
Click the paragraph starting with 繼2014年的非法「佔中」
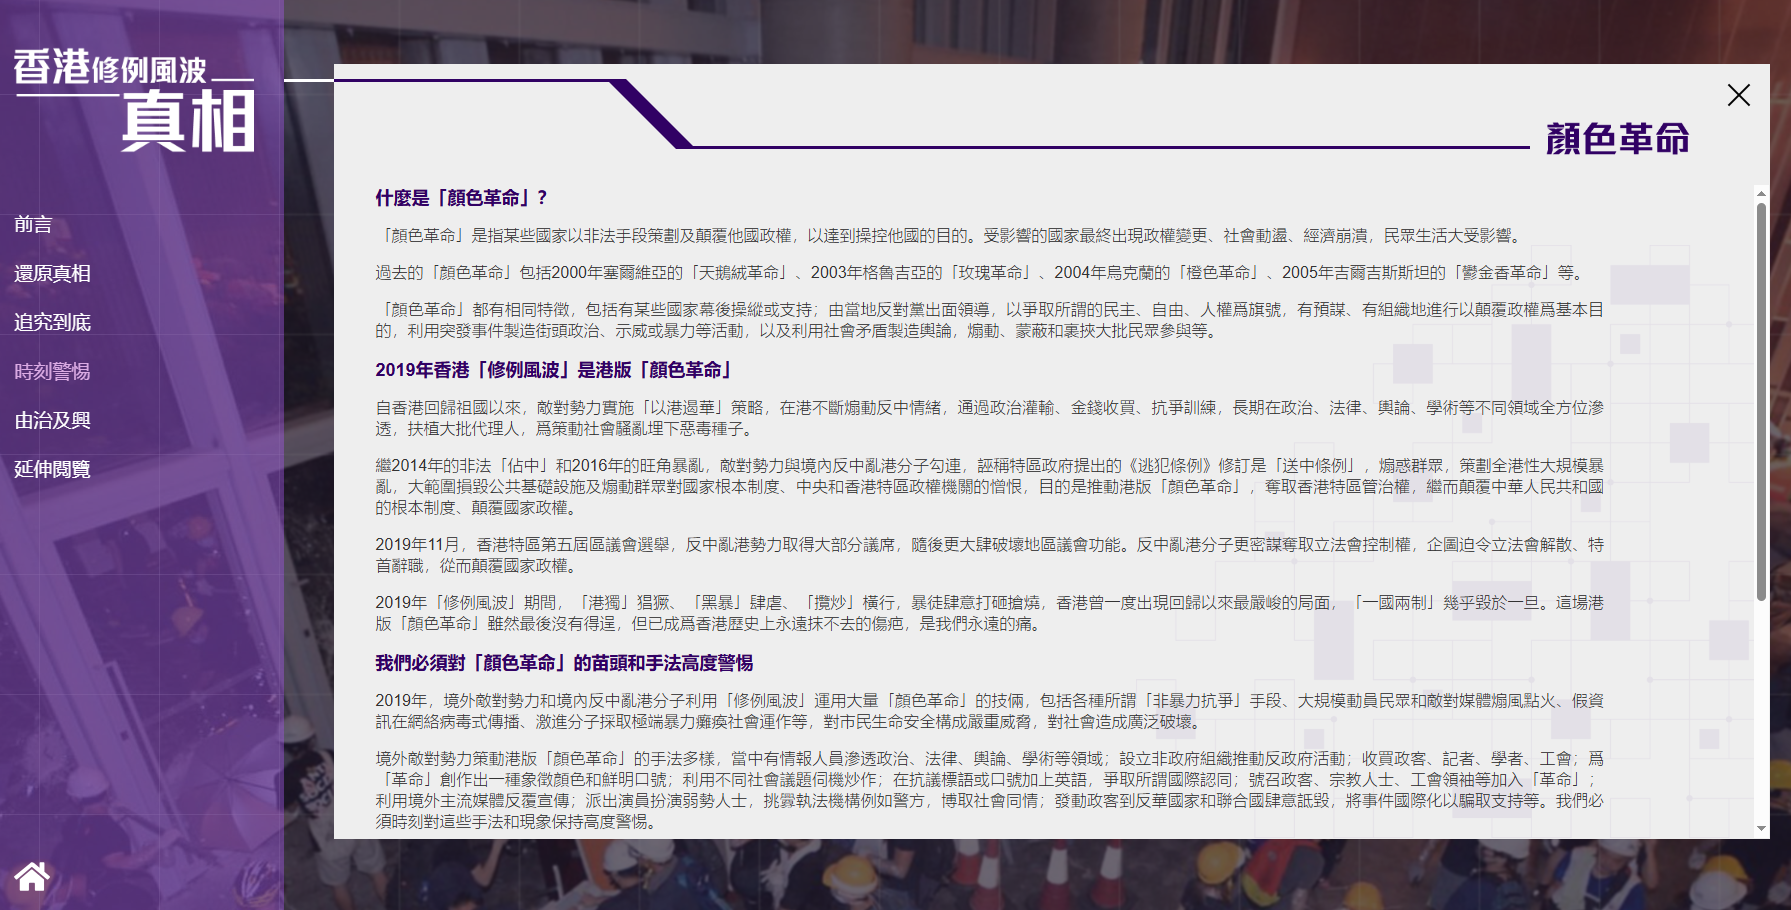988,486
